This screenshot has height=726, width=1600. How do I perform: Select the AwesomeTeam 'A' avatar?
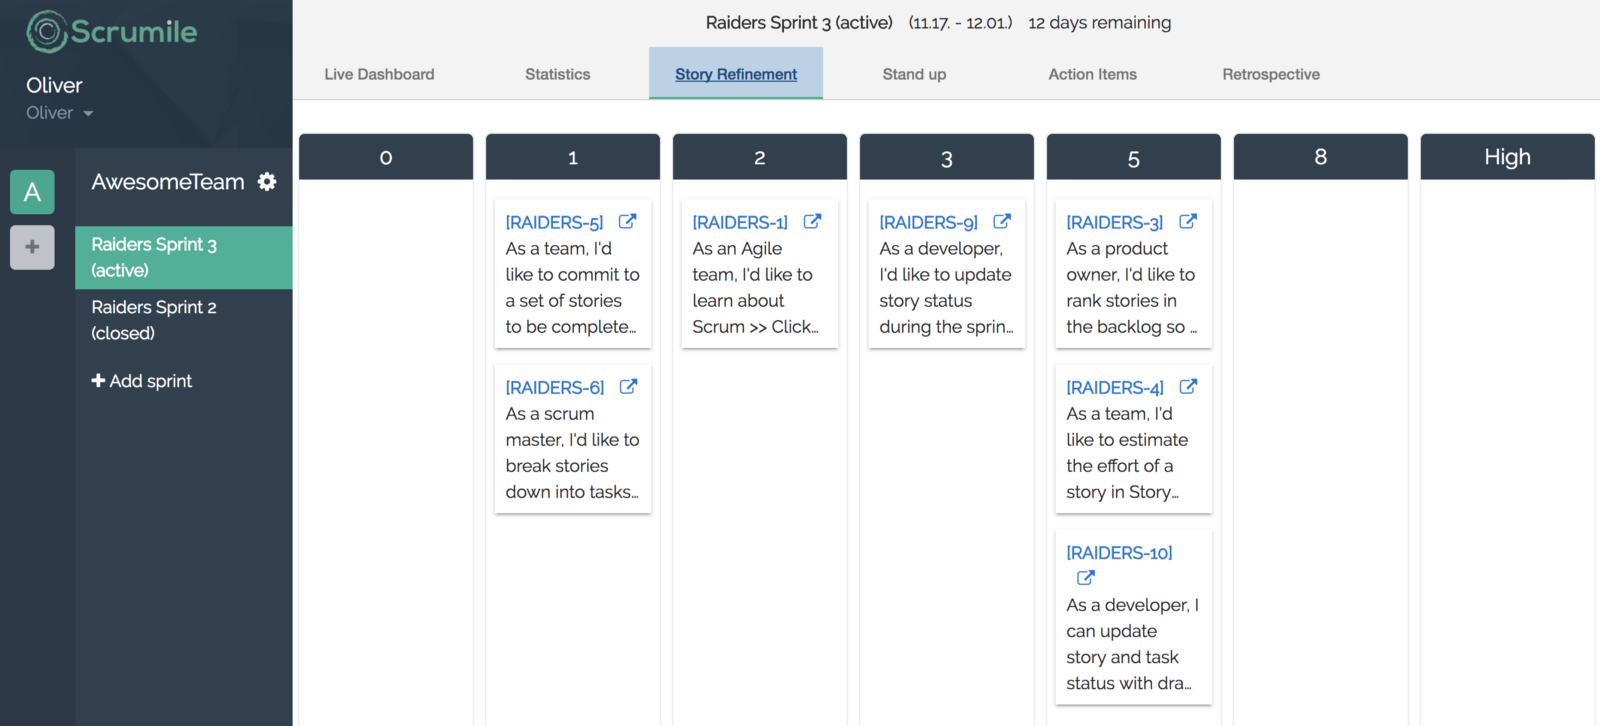coord(32,192)
